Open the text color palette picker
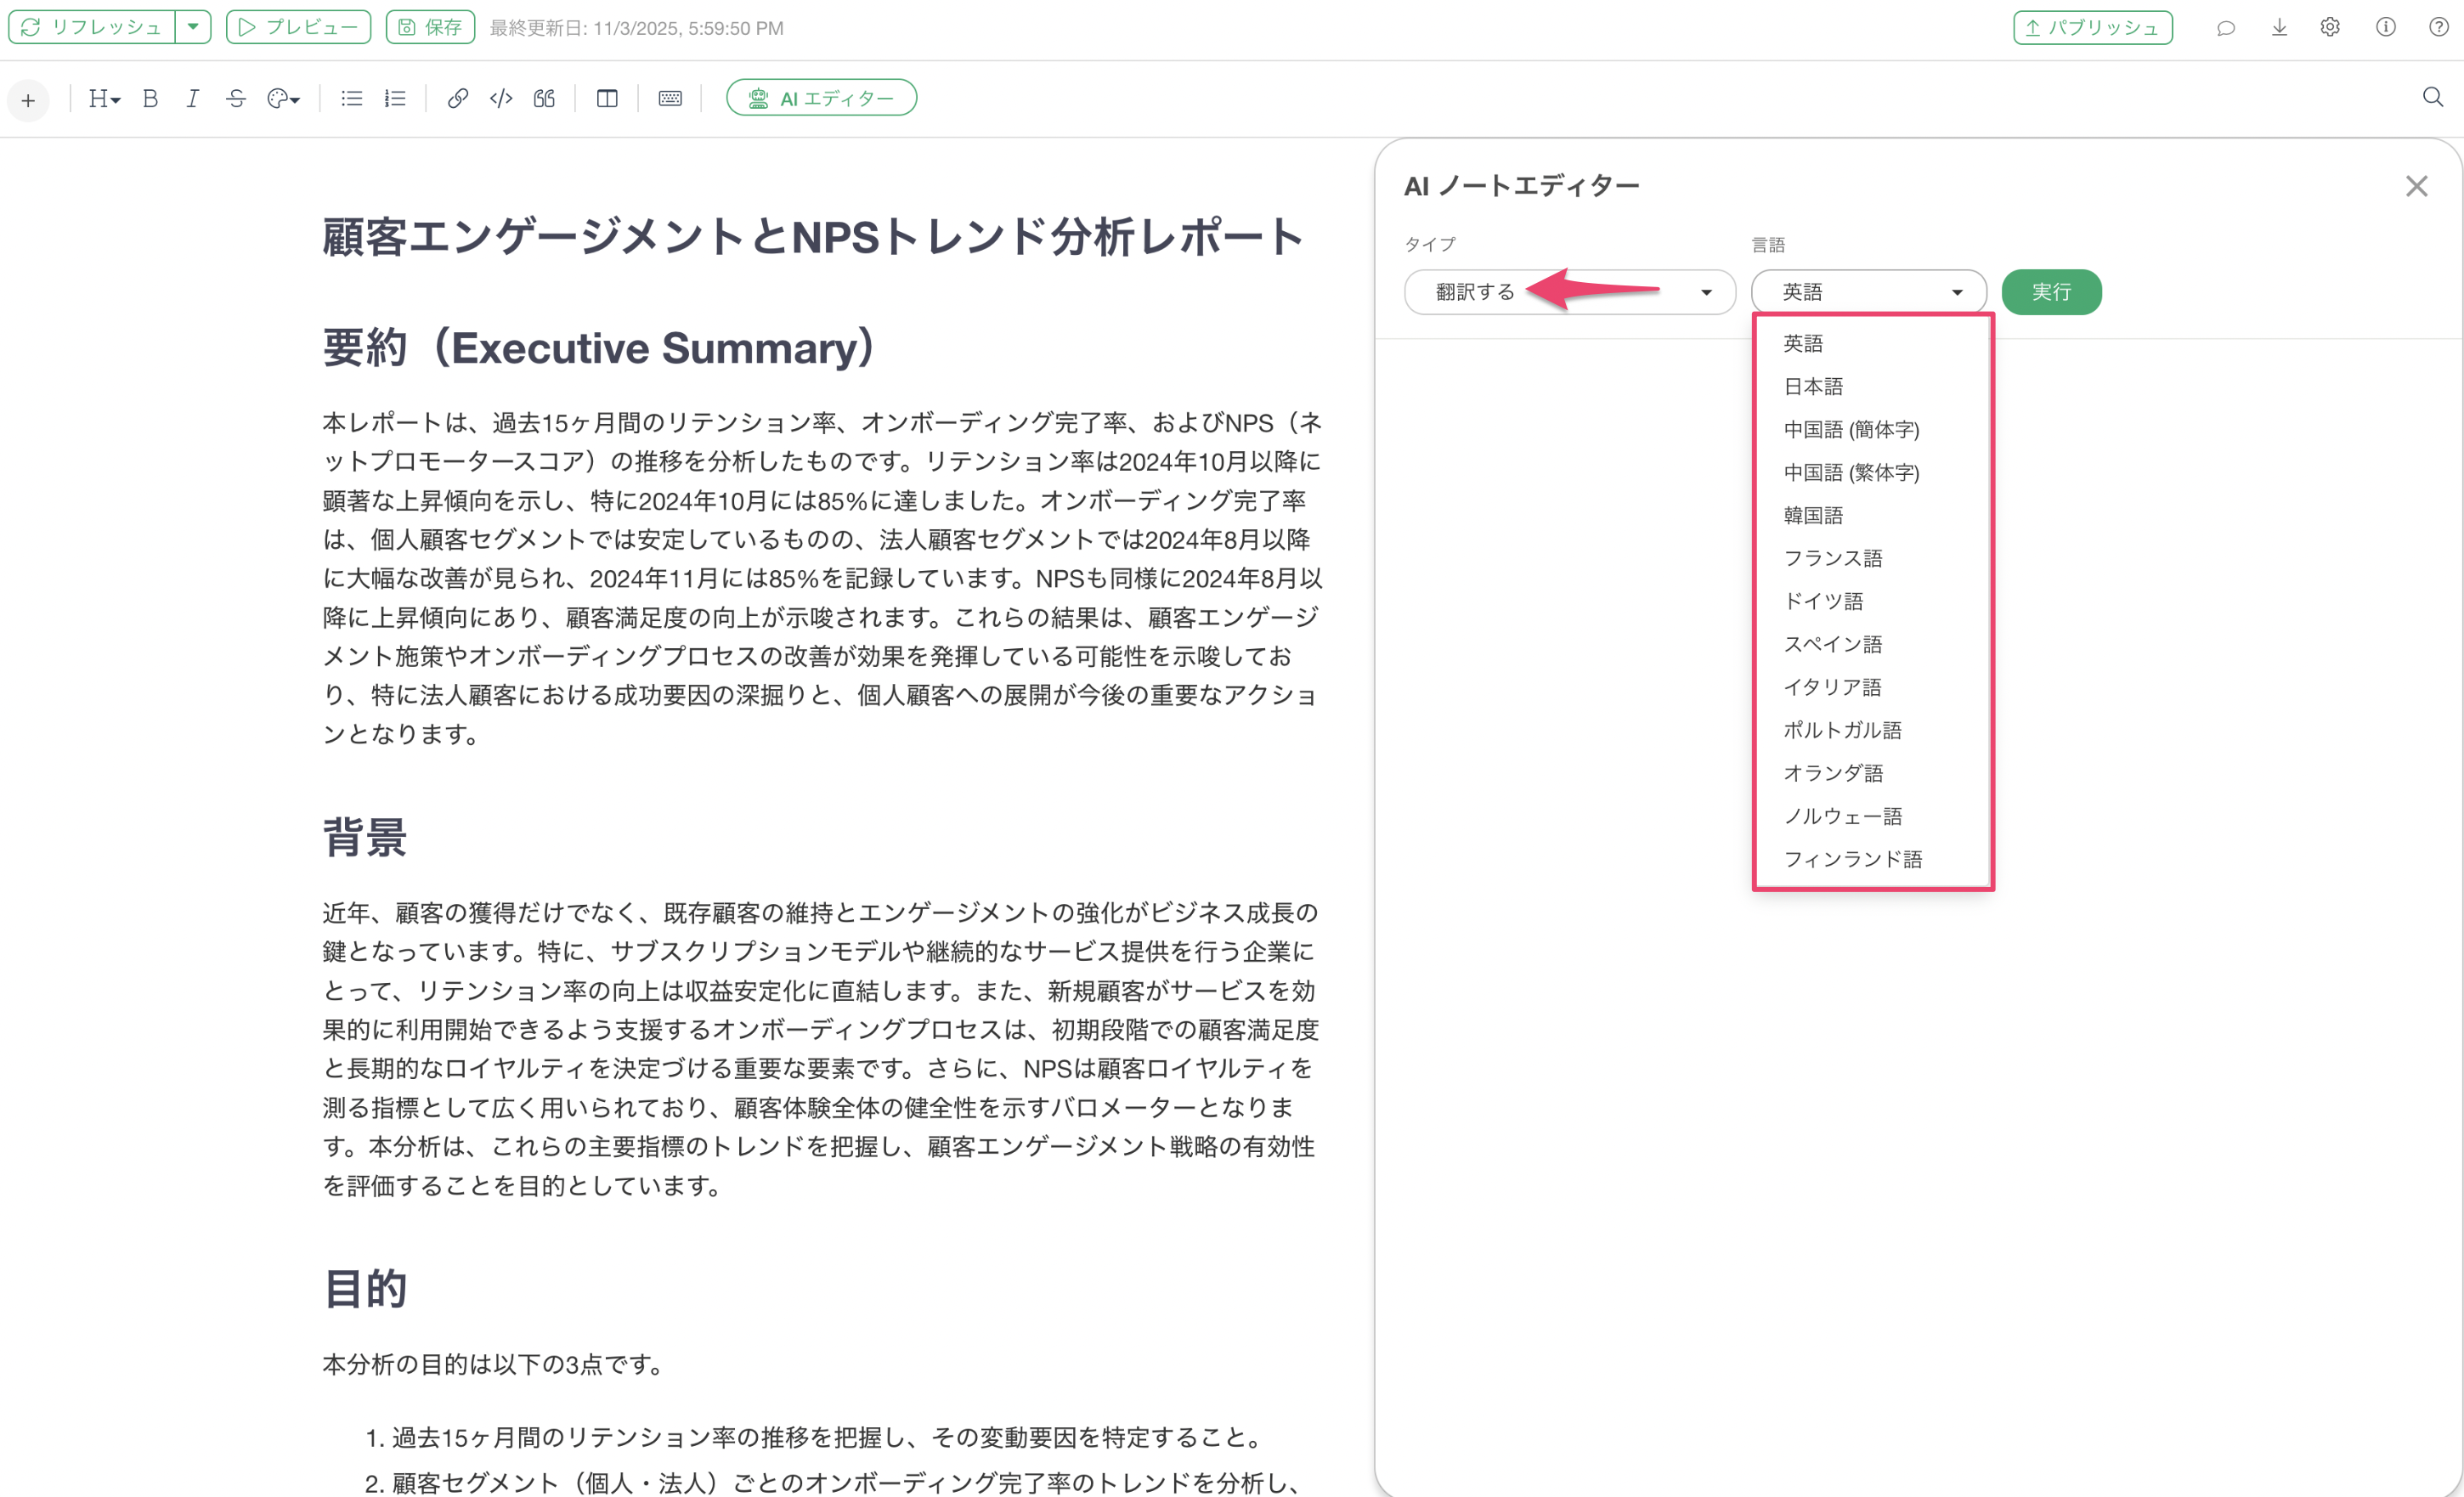The height and width of the screenshot is (1497, 2464). (283, 98)
